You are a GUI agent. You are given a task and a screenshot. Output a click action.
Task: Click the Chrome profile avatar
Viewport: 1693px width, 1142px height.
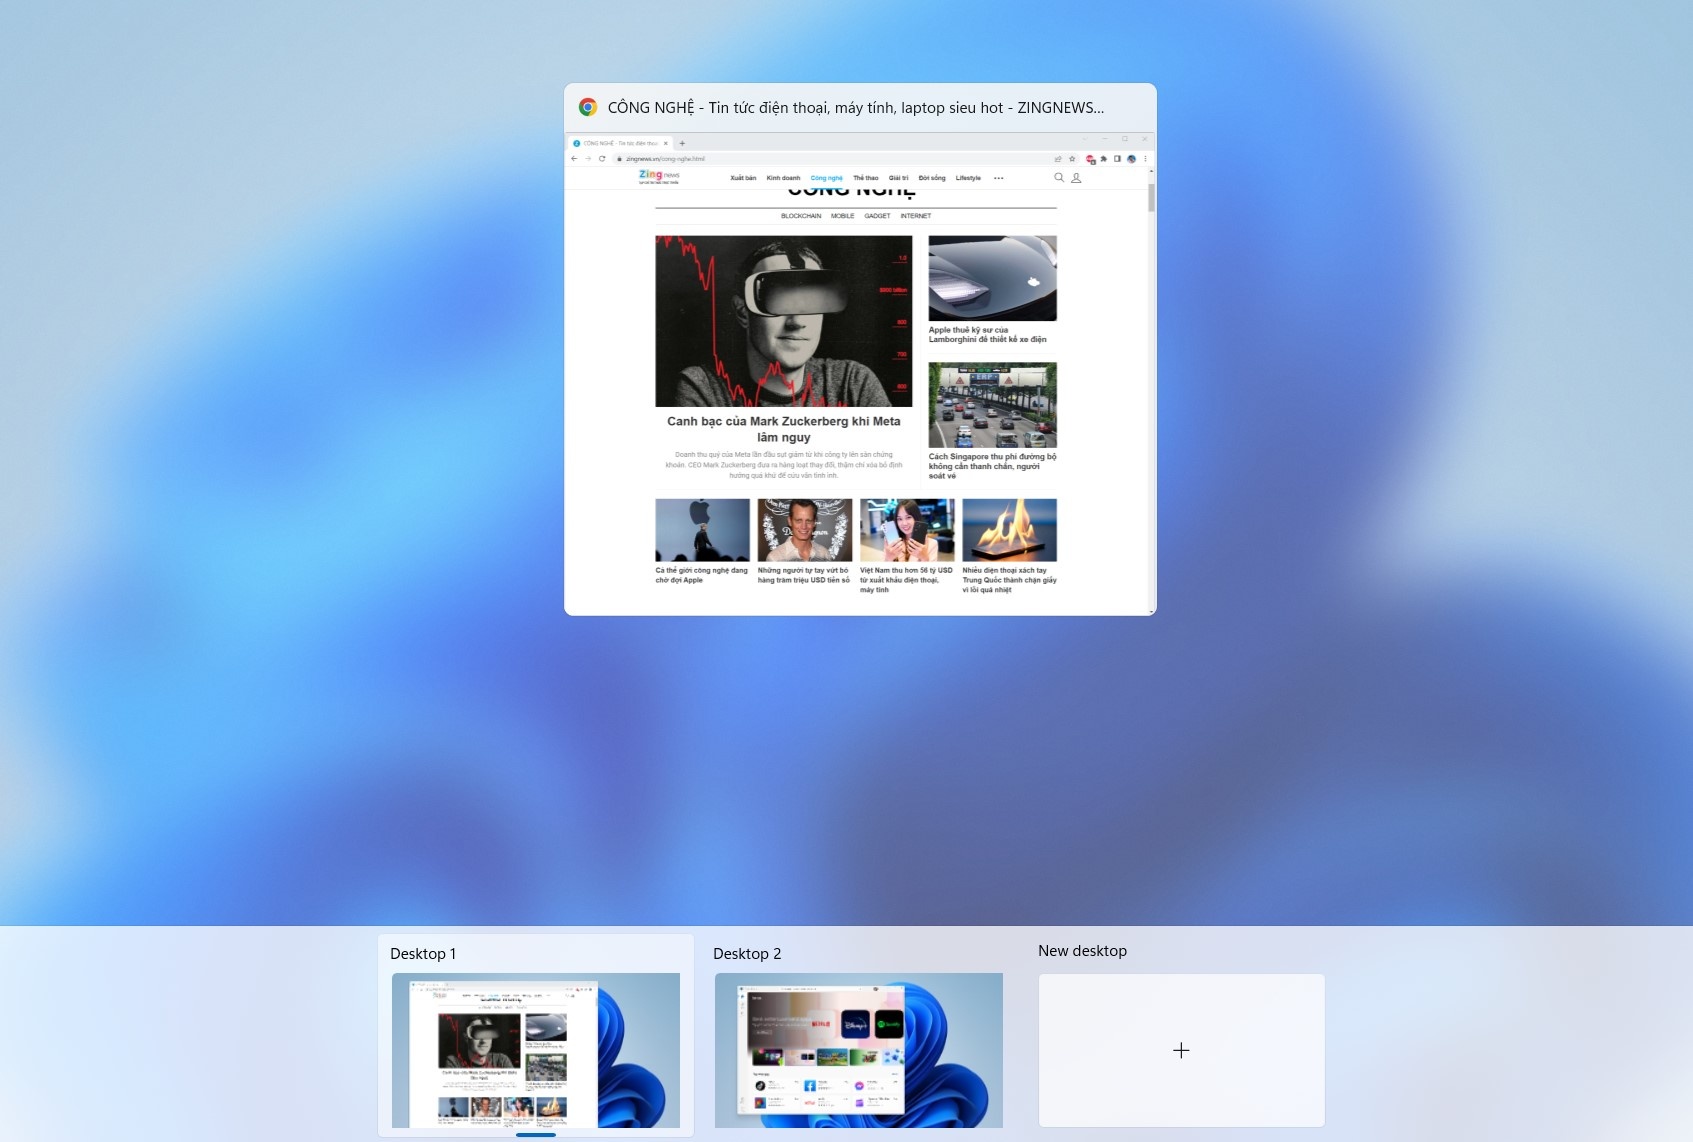[1132, 158]
